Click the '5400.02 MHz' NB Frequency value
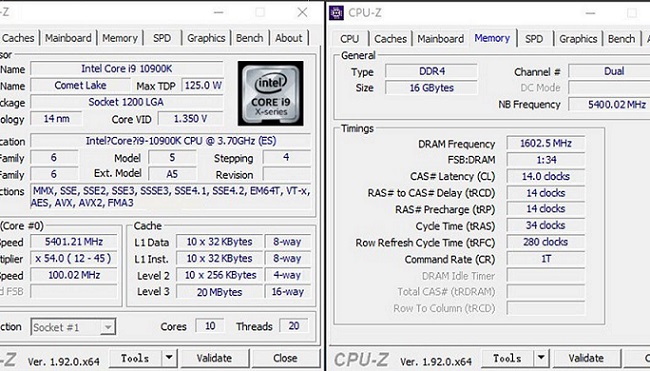 609,104
